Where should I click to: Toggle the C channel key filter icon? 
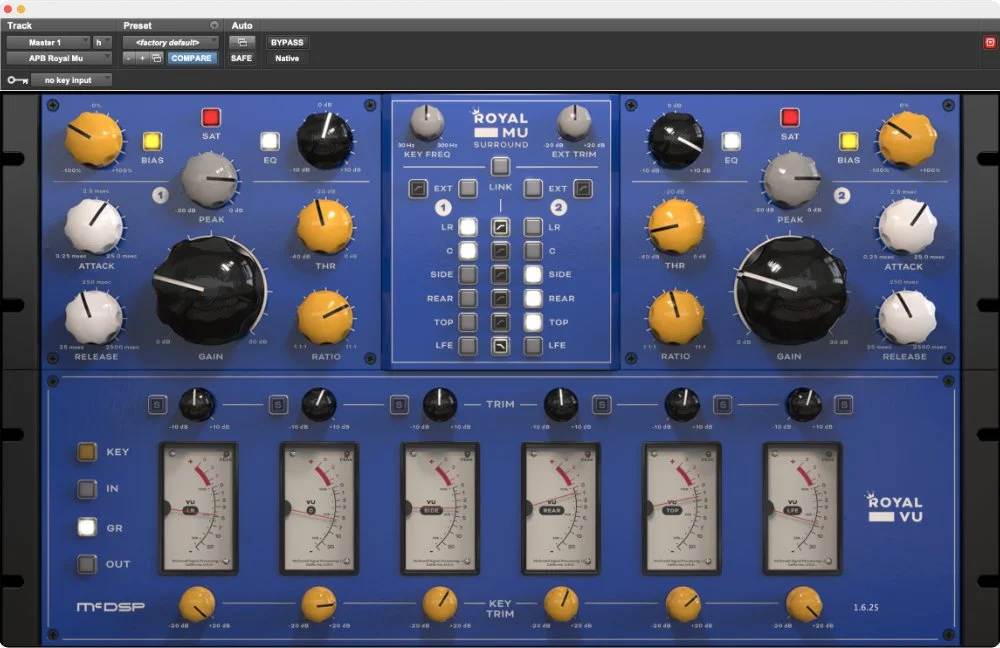coord(500,251)
